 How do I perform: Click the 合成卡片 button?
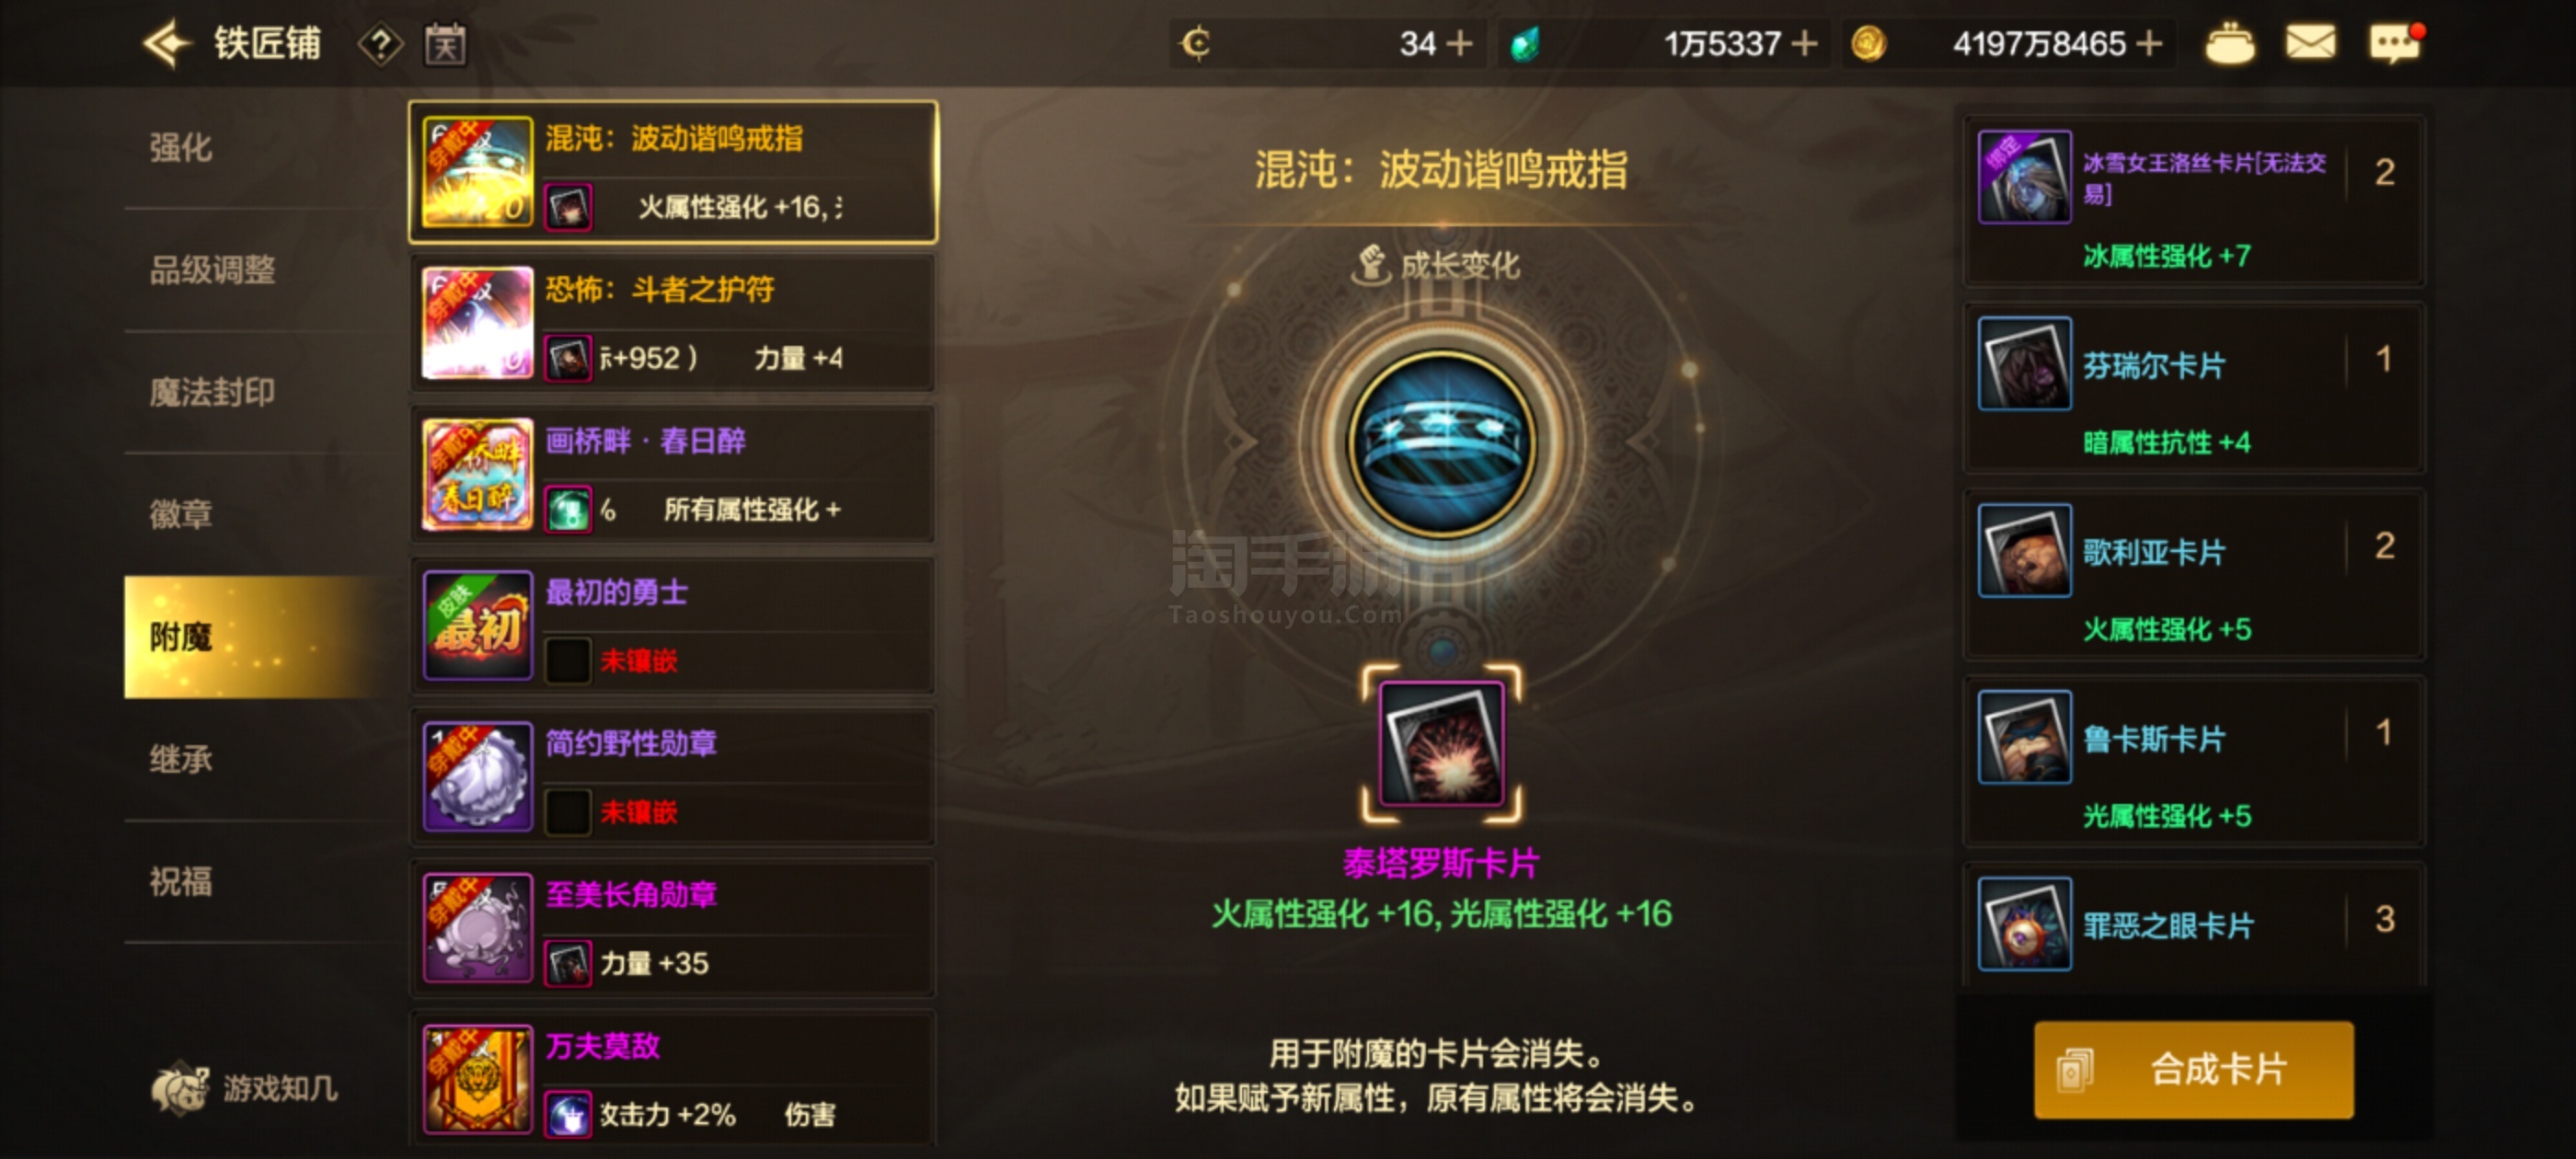[x=2193, y=1069]
